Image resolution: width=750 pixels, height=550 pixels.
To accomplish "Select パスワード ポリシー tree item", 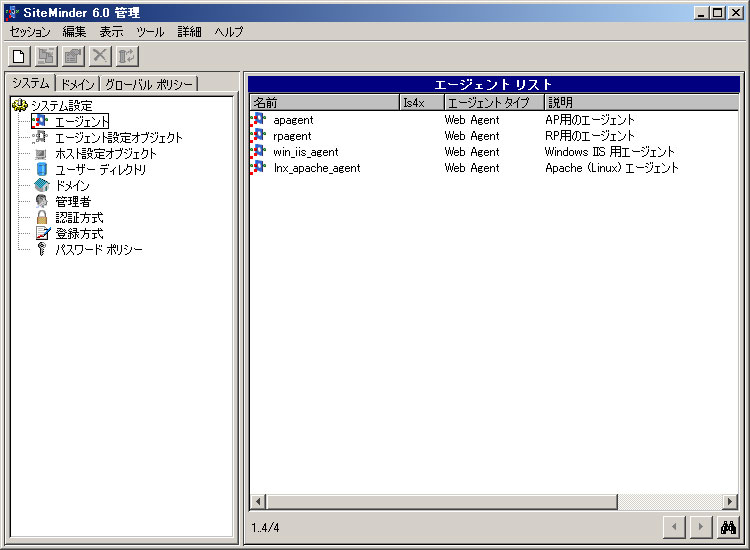I will click(x=99, y=250).
